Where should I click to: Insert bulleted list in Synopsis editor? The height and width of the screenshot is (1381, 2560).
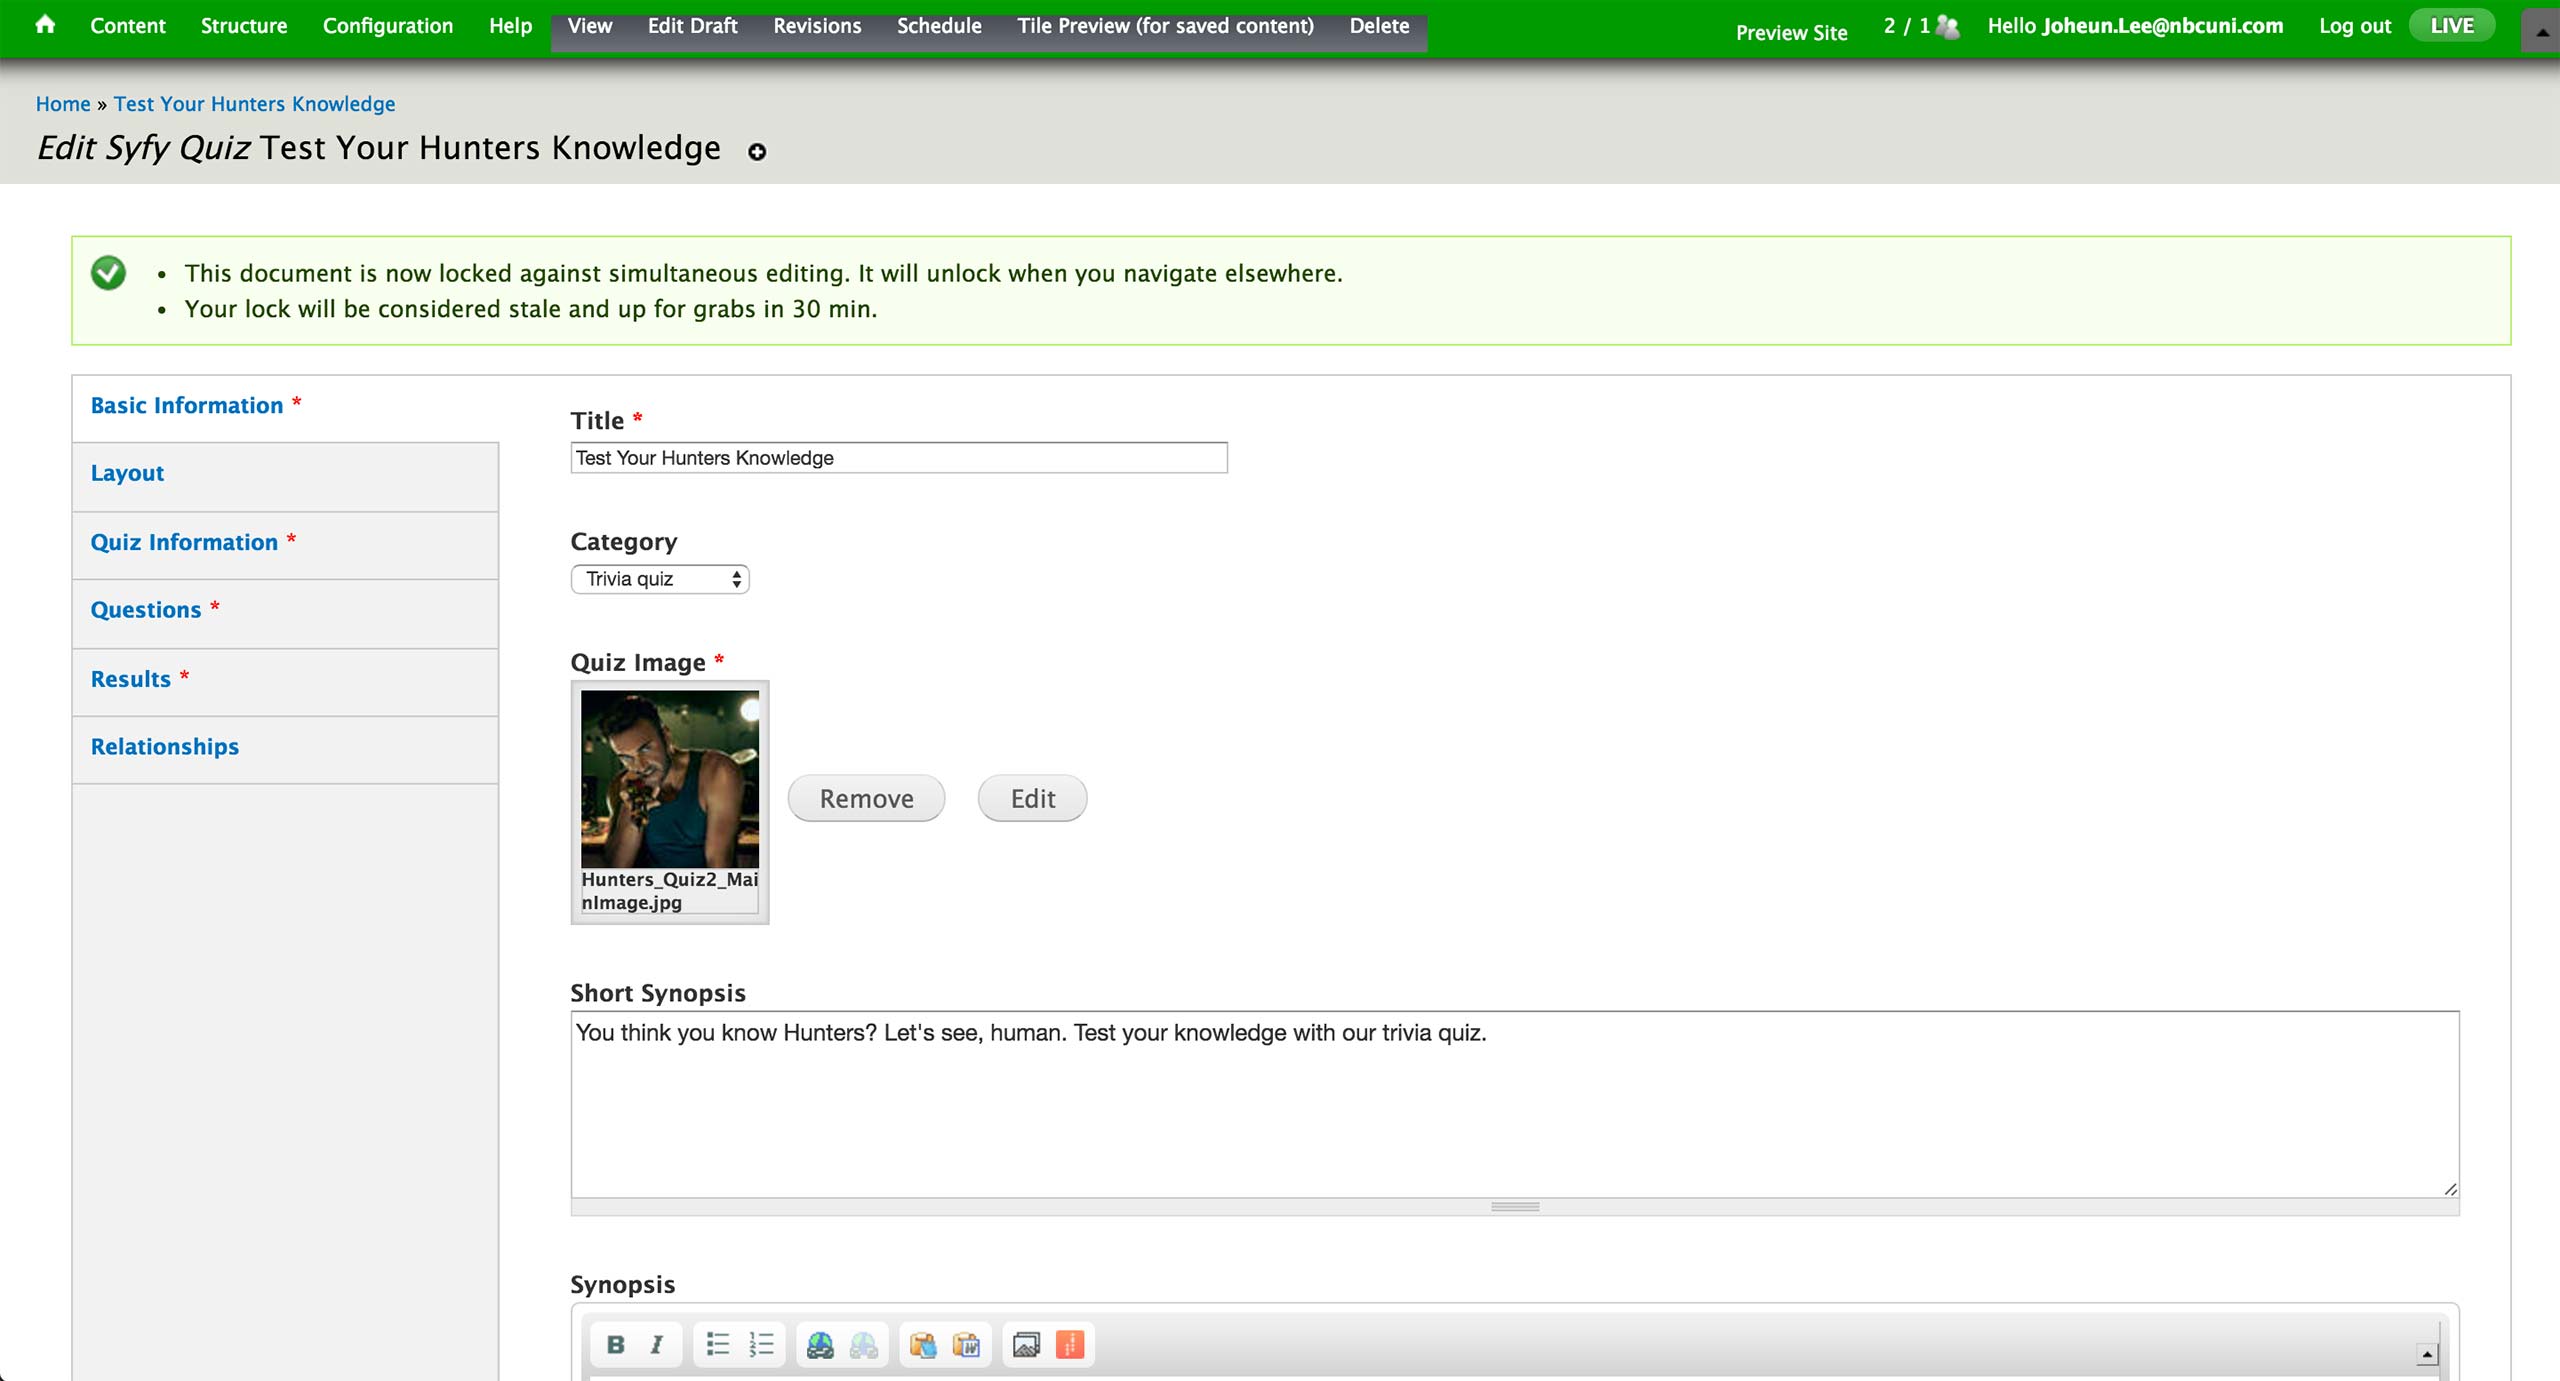coord(717,1345)
